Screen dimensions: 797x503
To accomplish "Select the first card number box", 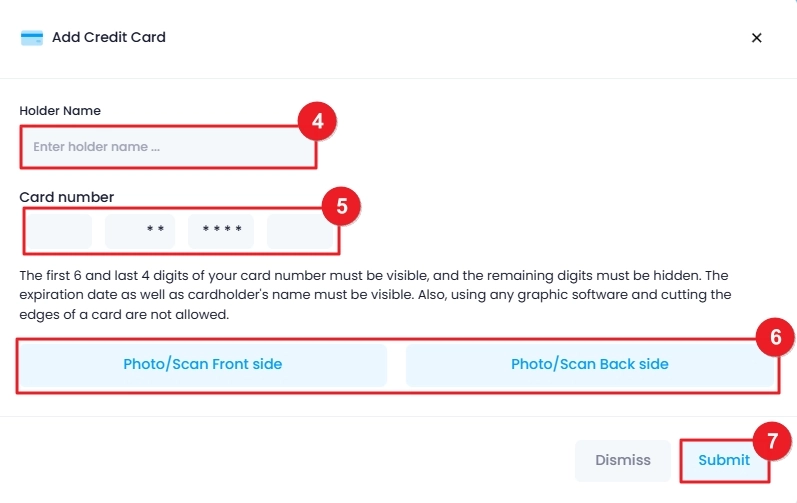I will 59,231.
